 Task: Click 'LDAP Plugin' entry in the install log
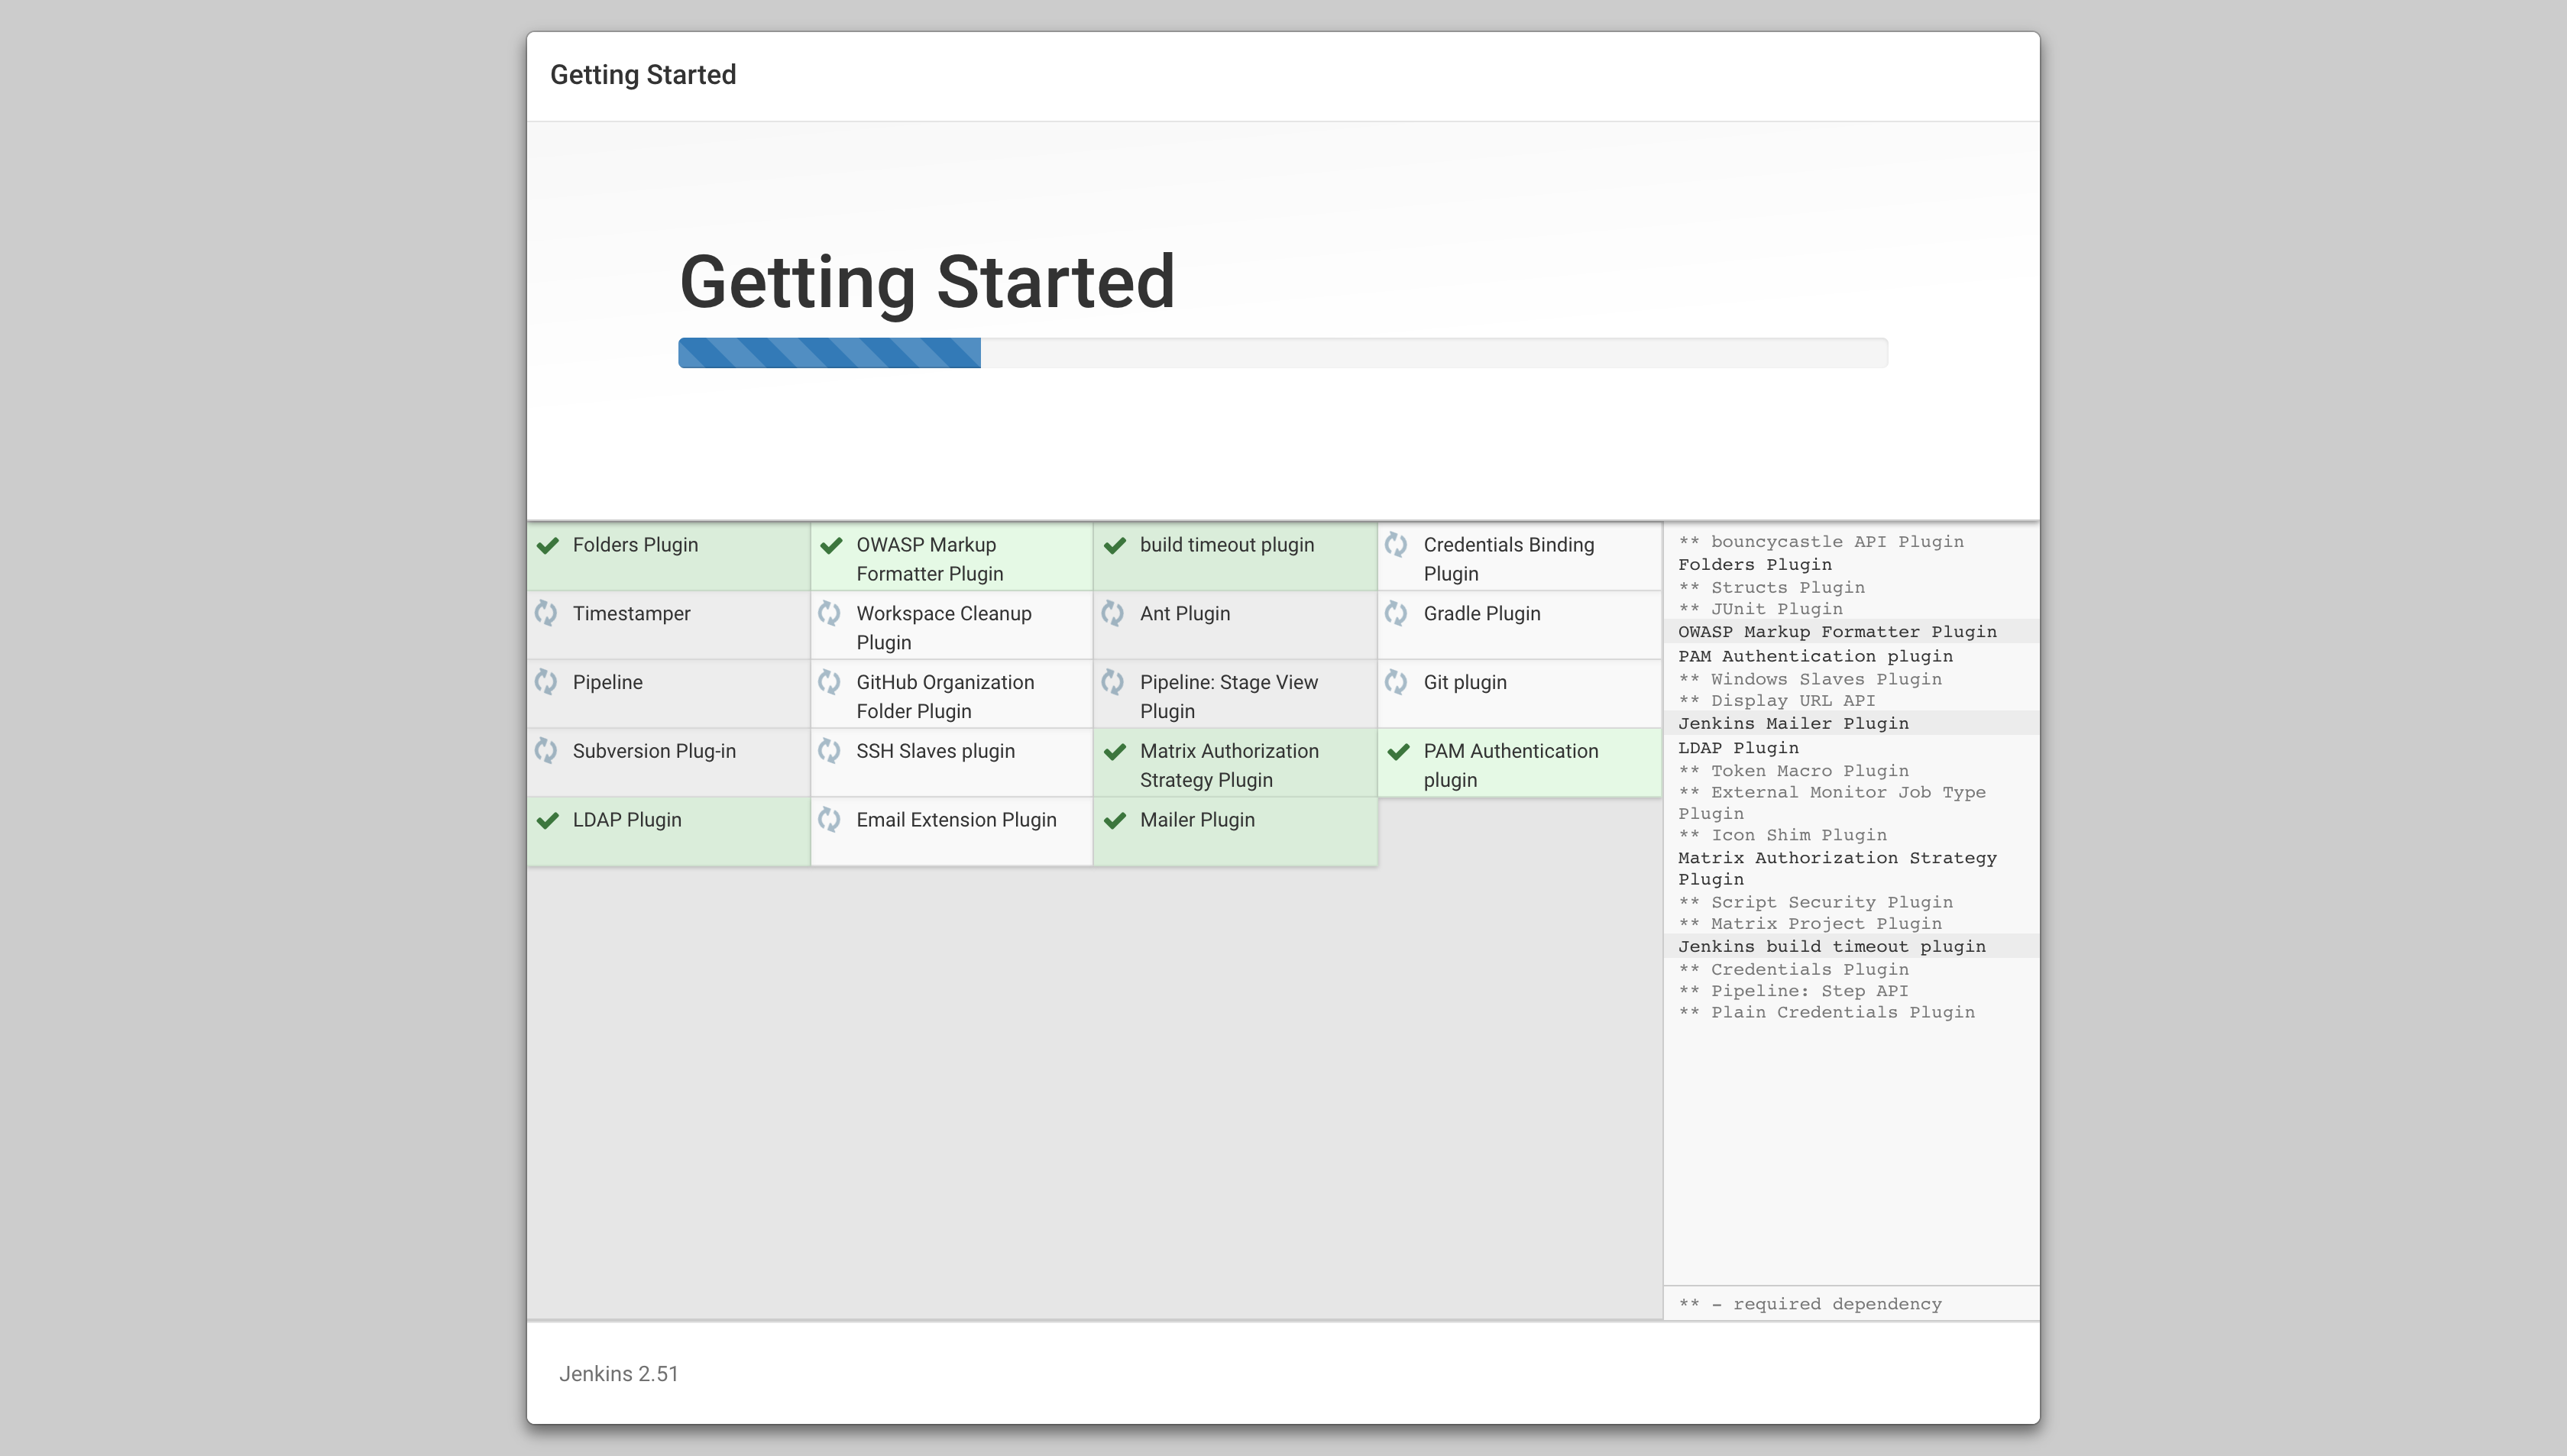coord(1738,749)
